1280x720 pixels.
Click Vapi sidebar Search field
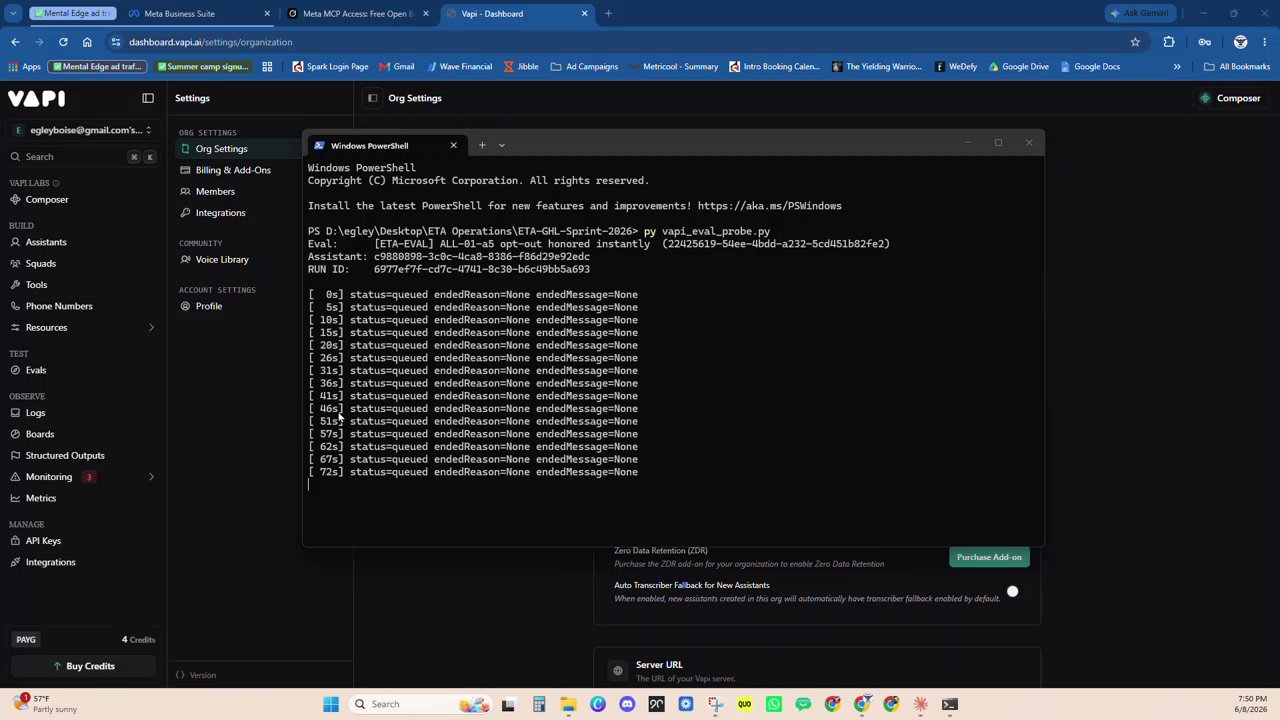(82, 157)
